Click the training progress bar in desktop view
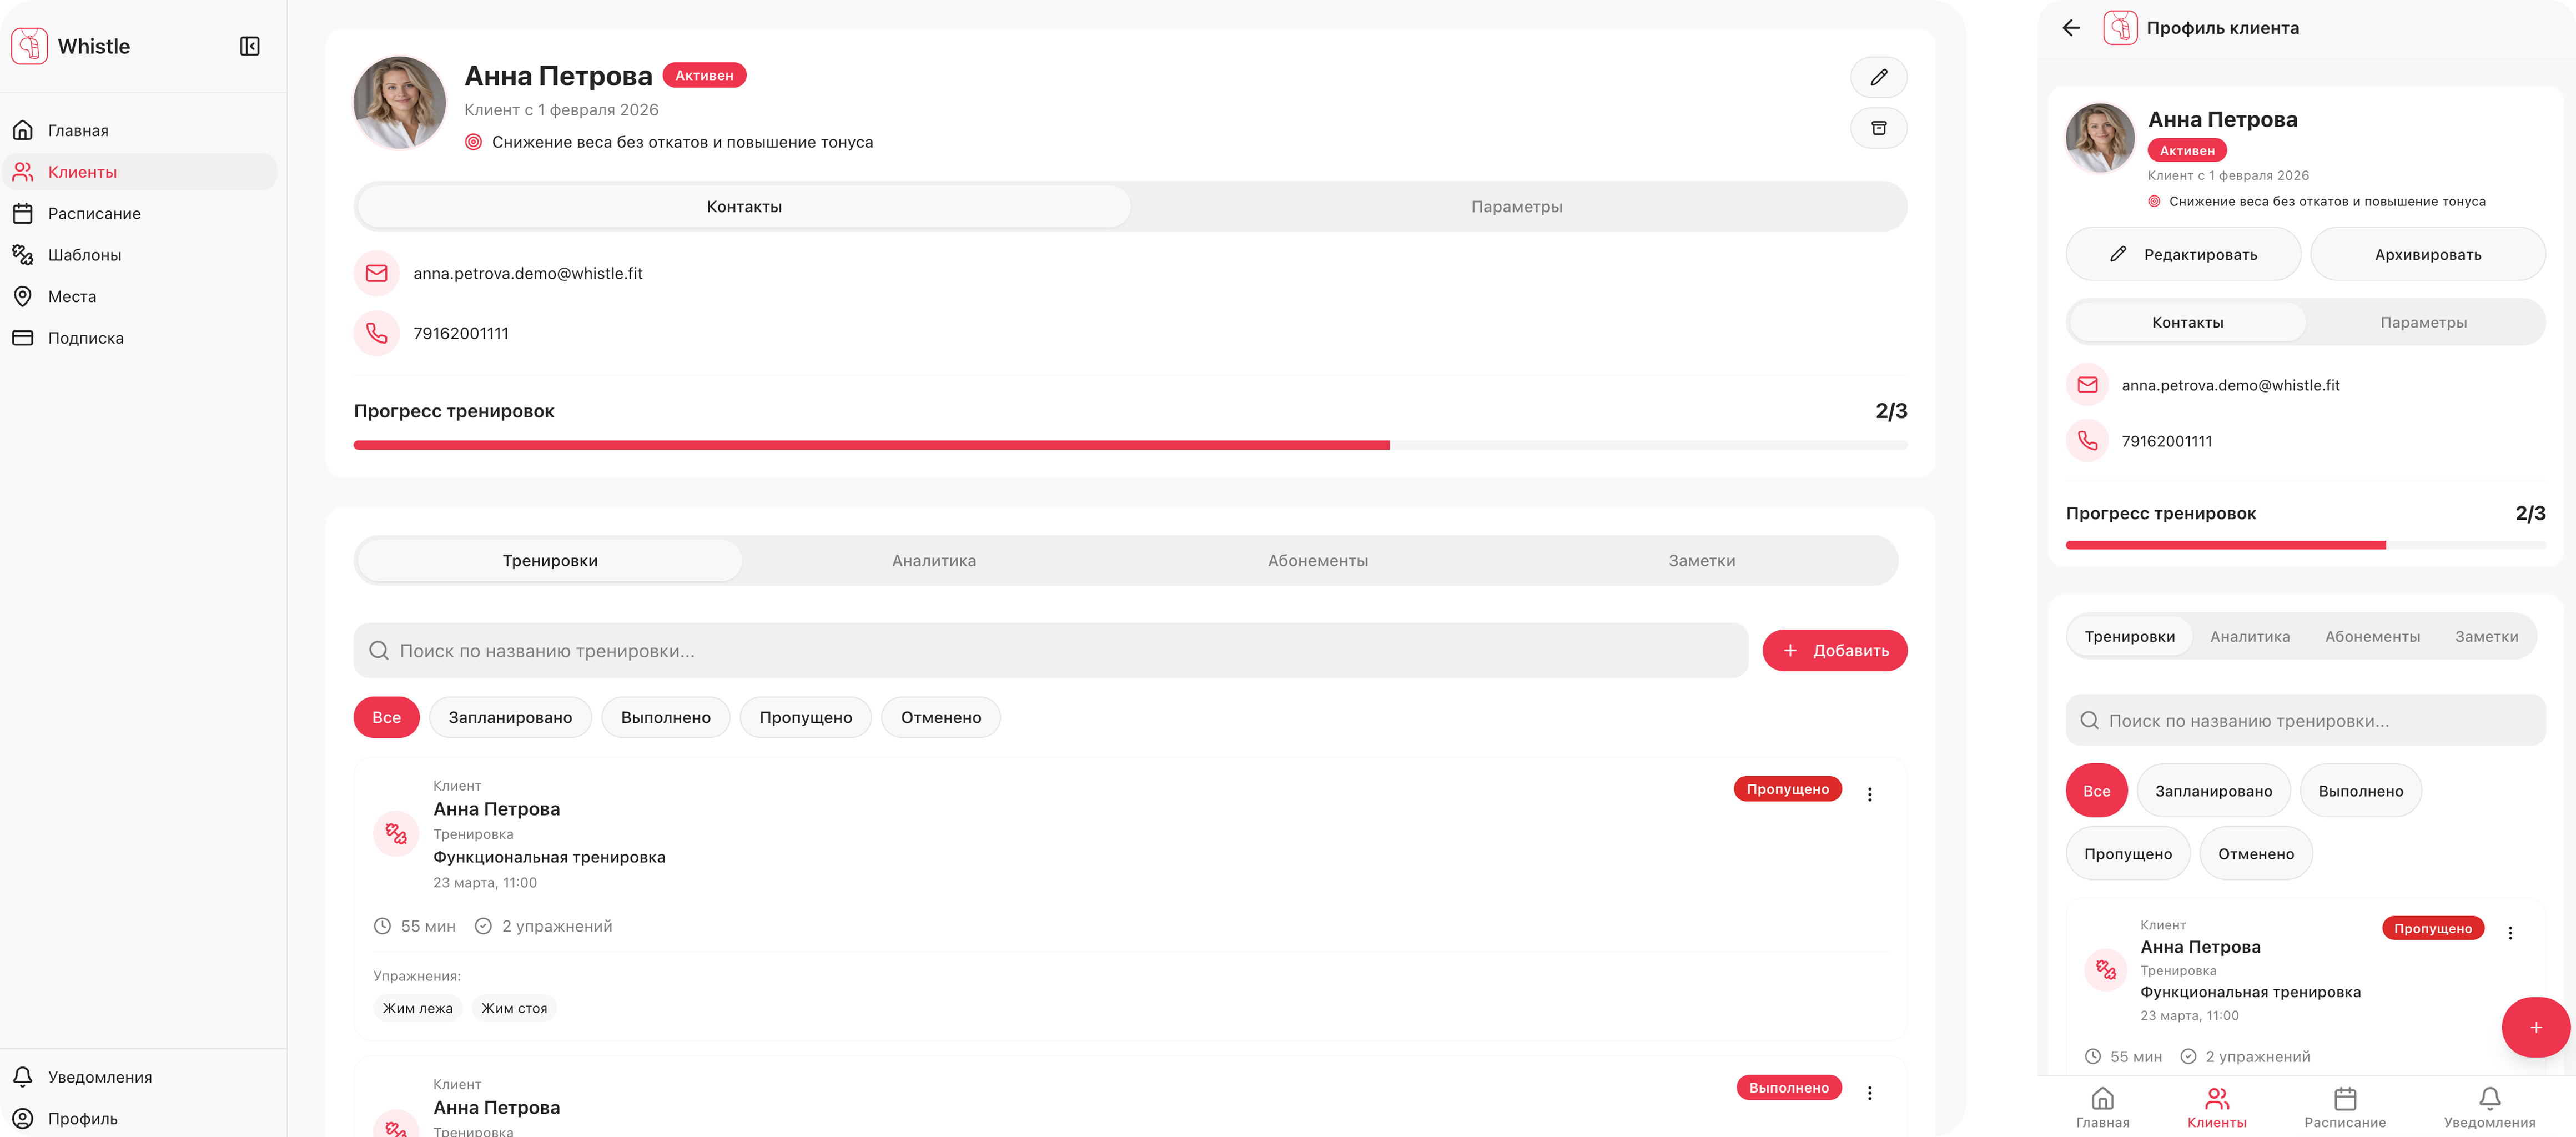The image size is (2576, 1137). click(1130, 445)
